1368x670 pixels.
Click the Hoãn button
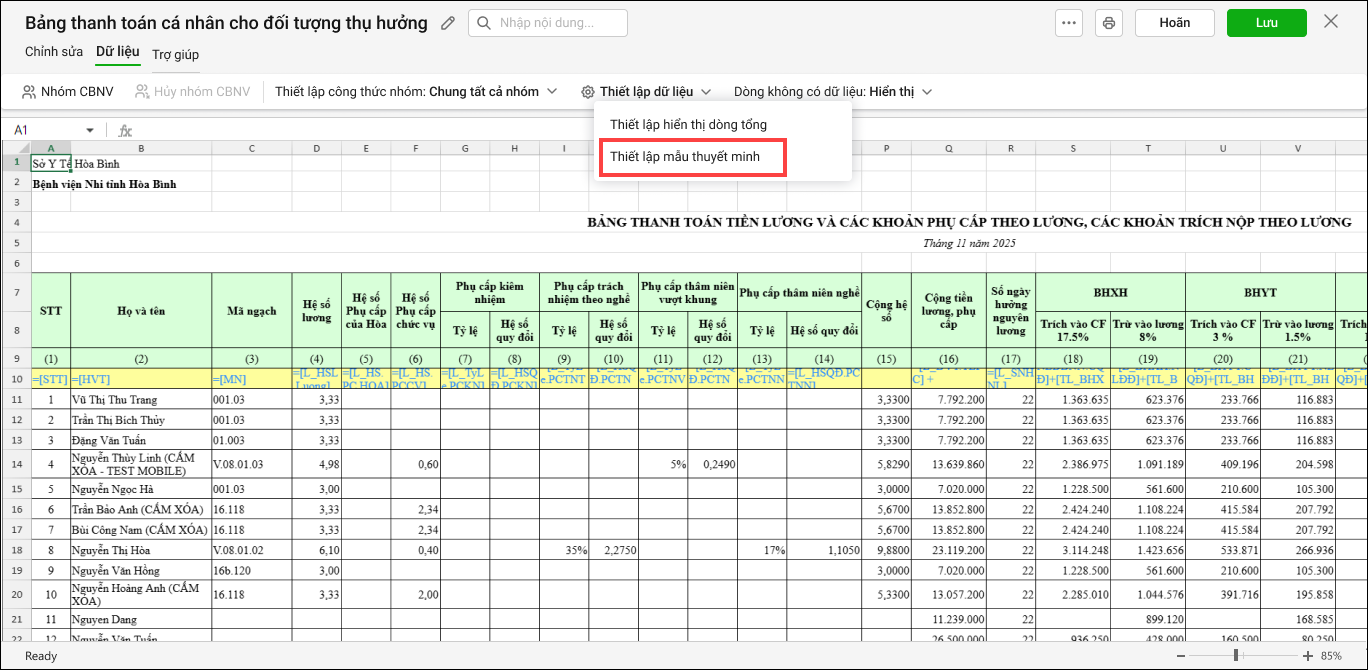coord(1174,23)
